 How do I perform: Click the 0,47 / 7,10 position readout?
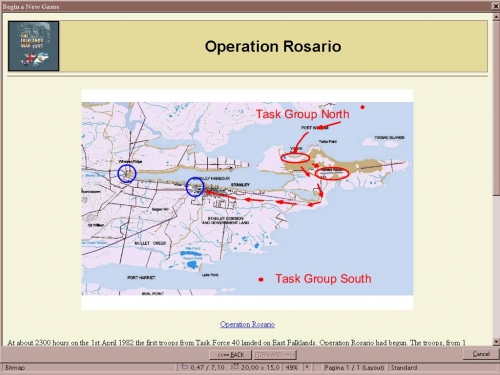click(x=207, y=367)
